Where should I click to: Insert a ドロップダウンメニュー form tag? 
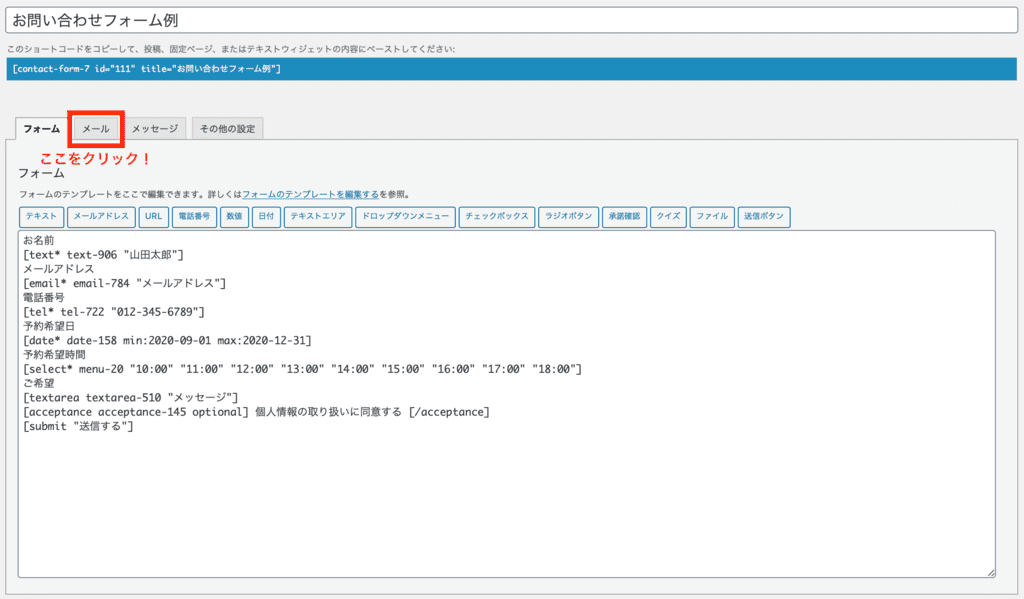404,216
